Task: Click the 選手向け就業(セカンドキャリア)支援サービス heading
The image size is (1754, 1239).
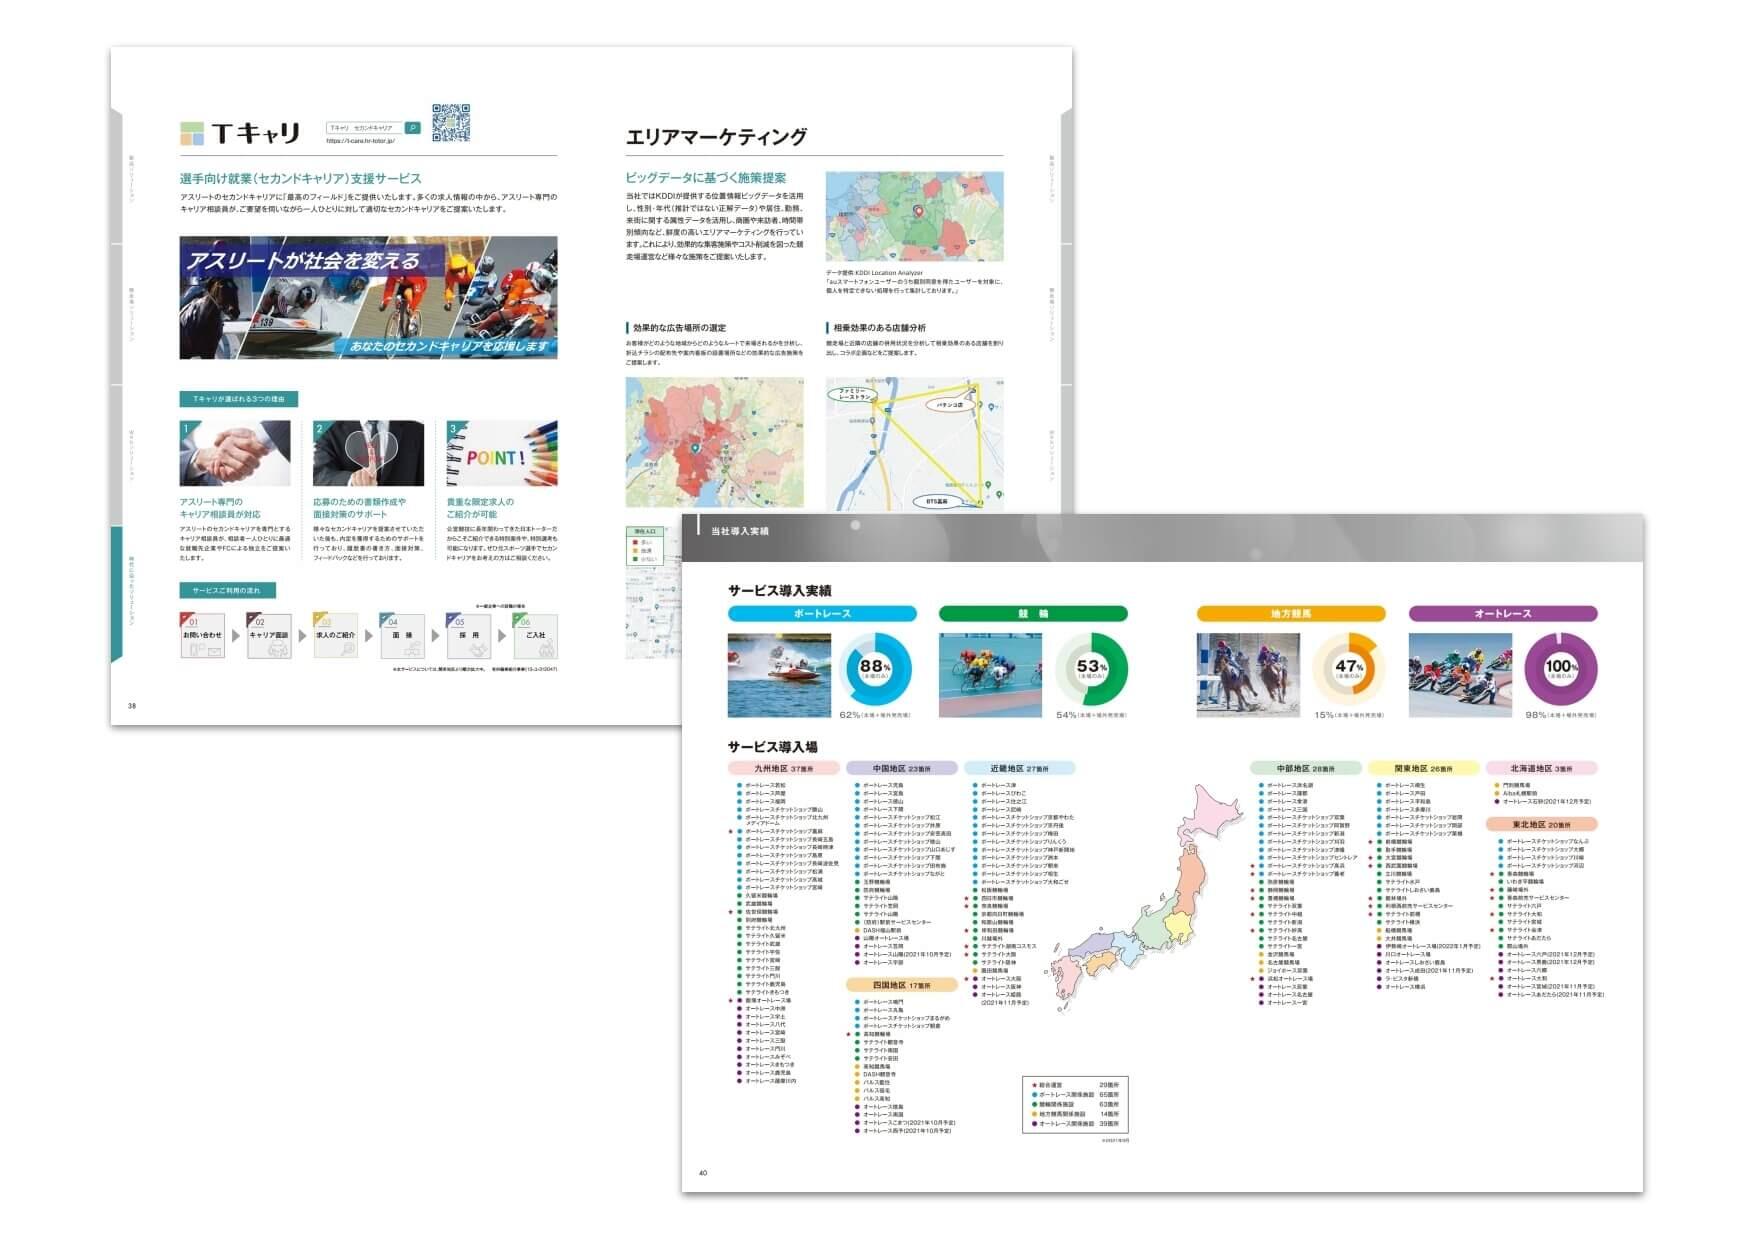Action: (300, 178)
